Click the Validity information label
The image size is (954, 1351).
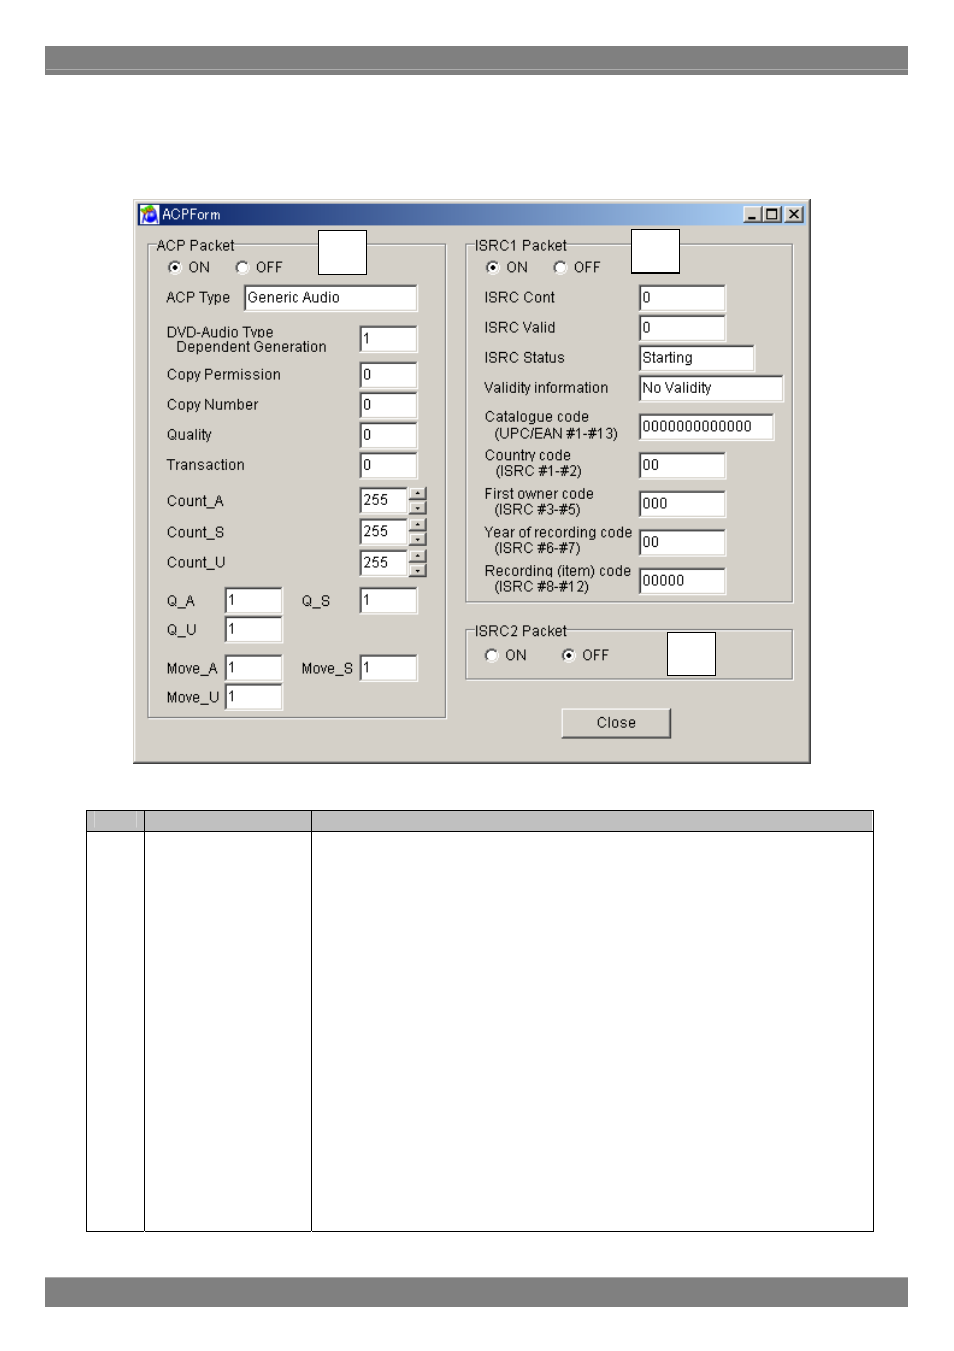[546, 388]
